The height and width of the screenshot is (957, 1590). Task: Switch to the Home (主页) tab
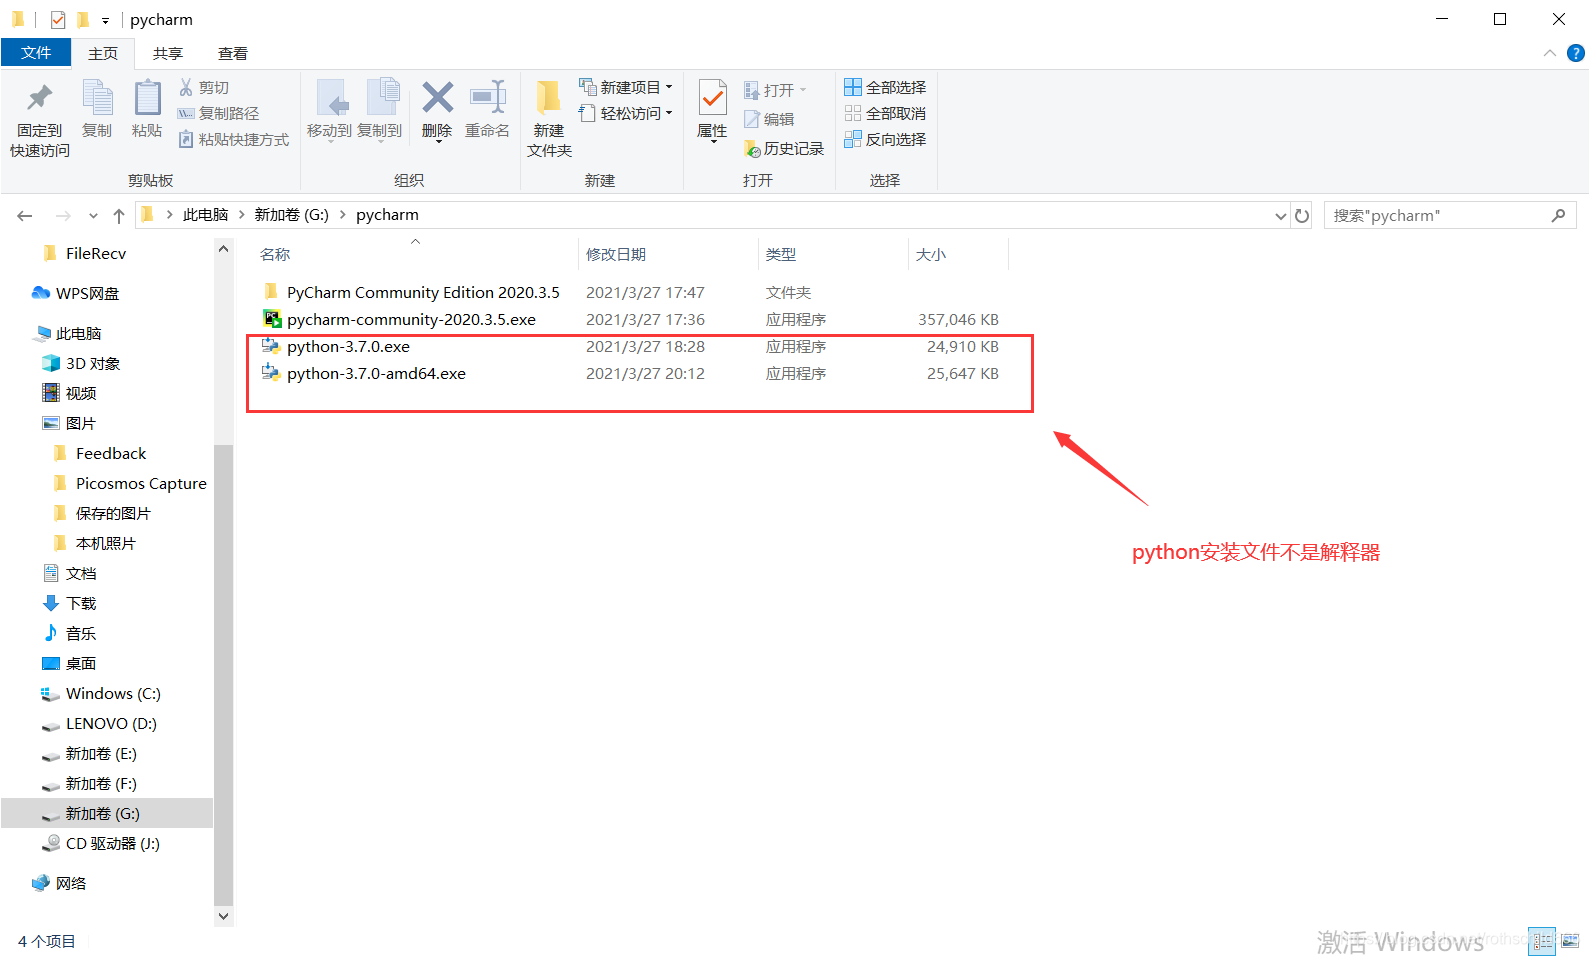point(103,54)
